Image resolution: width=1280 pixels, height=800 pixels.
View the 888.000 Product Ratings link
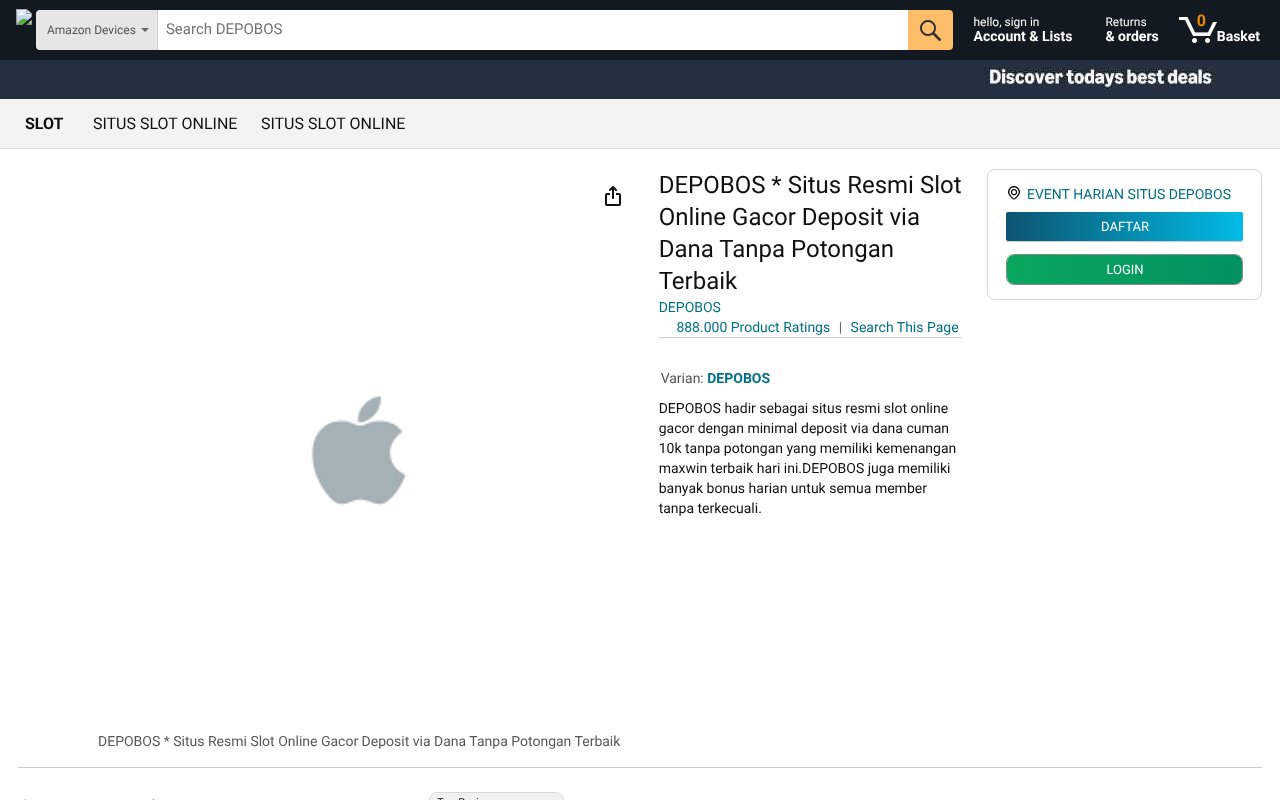pos(752,327)
